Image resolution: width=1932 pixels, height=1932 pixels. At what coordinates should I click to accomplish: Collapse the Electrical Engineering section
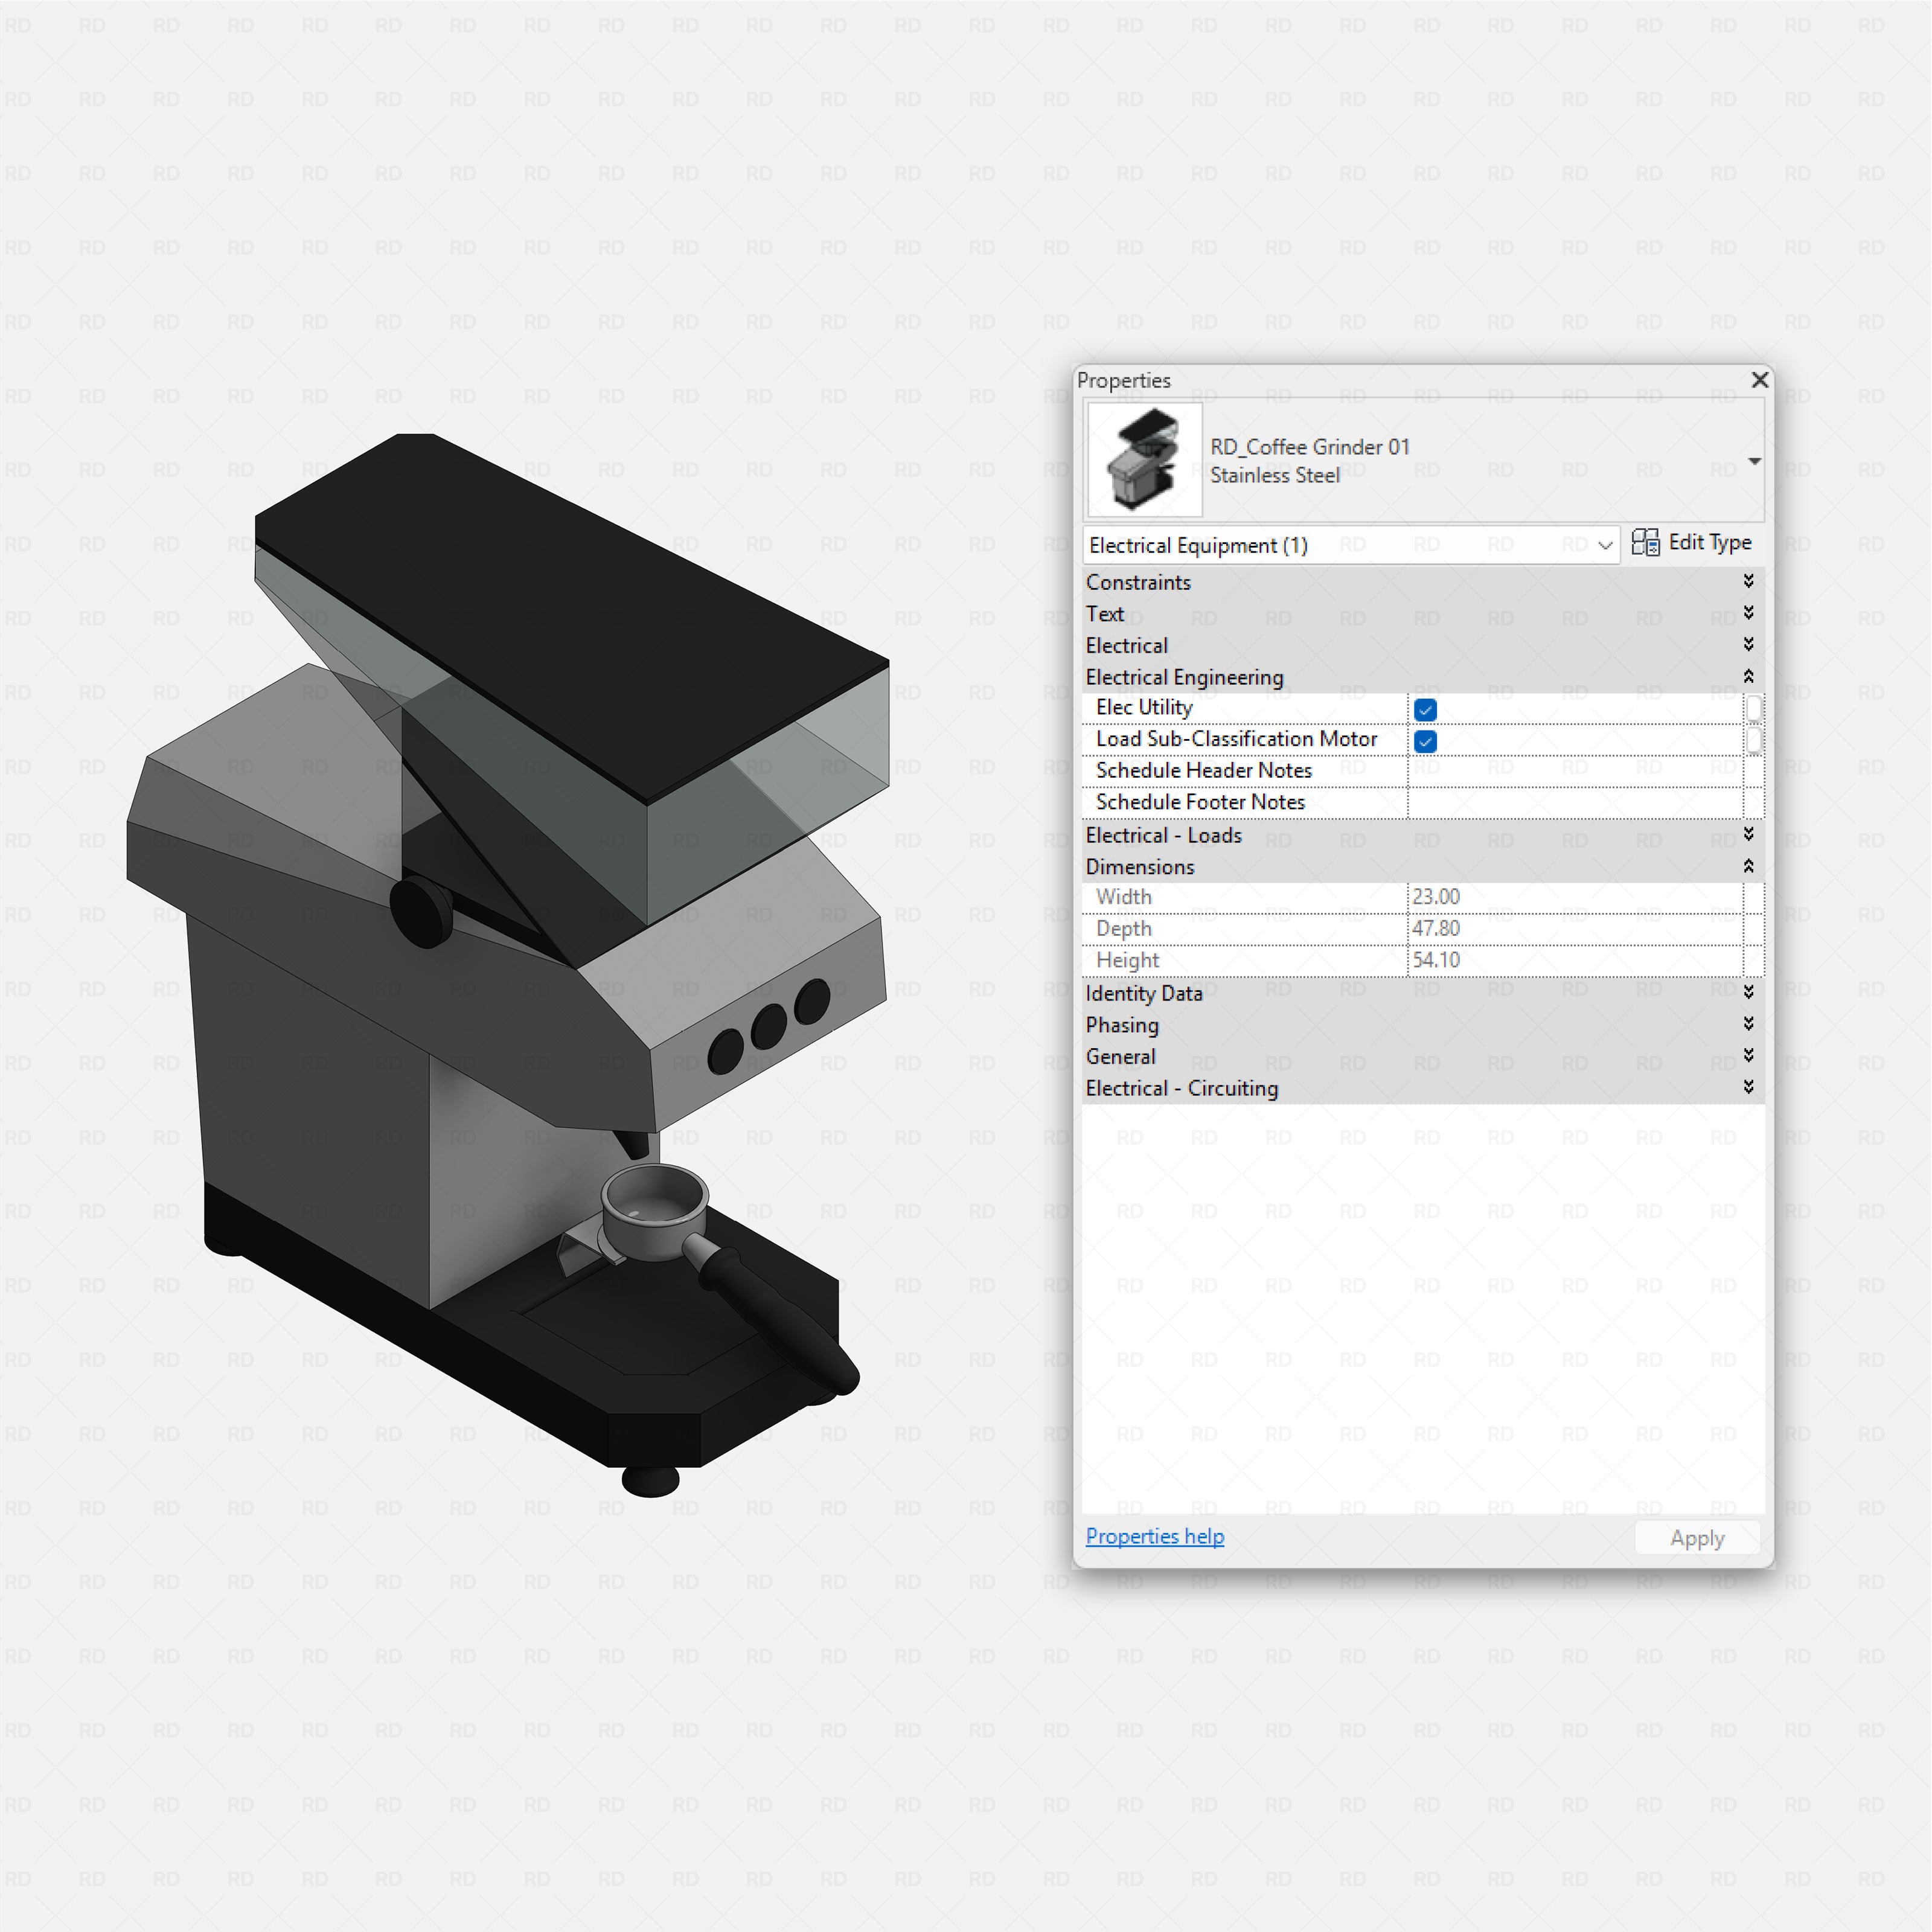(x=1749, y=676)
